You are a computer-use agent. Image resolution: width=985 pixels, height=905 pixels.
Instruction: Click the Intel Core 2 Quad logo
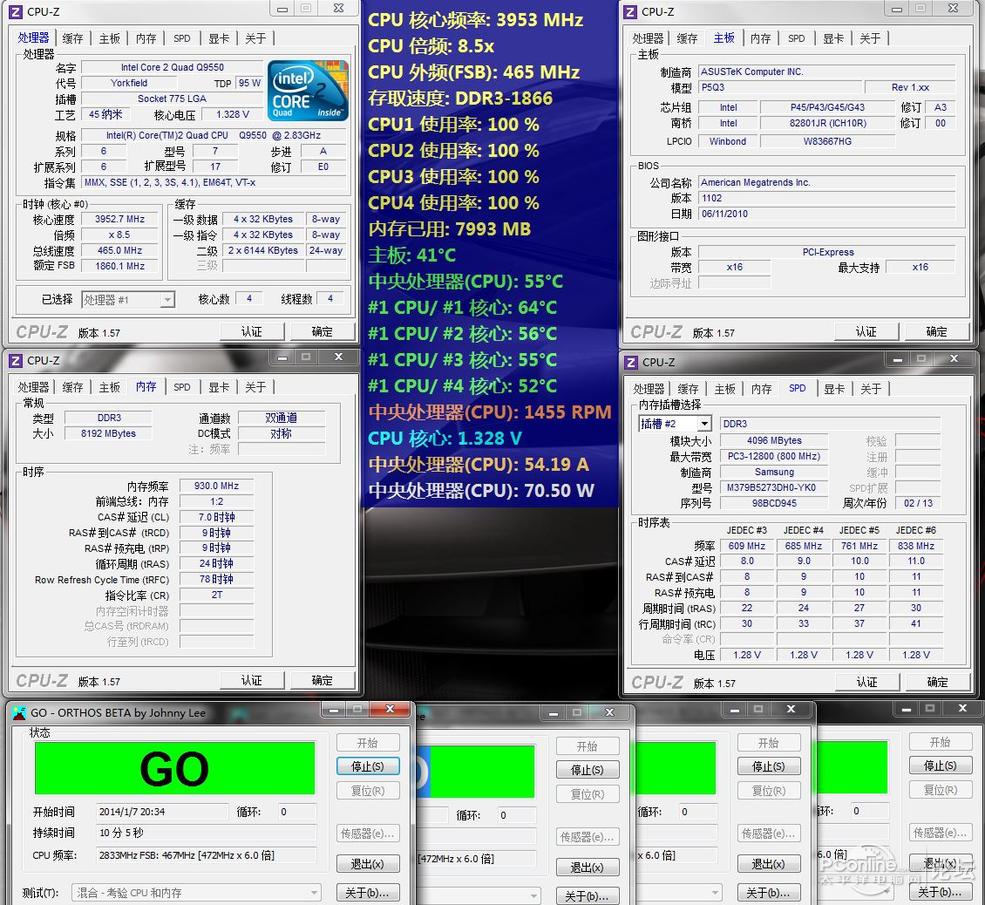(x=308, y=90)
